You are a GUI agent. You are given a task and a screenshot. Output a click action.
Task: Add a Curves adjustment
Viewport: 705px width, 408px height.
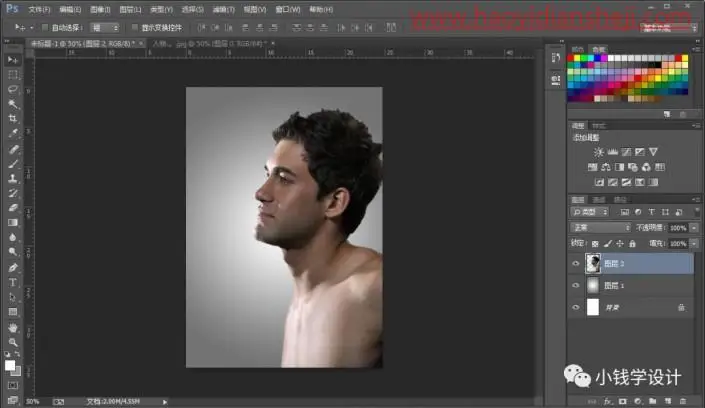pyautogui.click(x=626, y=152)
